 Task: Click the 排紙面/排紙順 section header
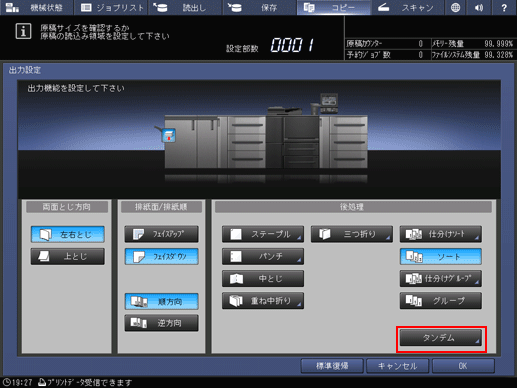pos(161,207)
